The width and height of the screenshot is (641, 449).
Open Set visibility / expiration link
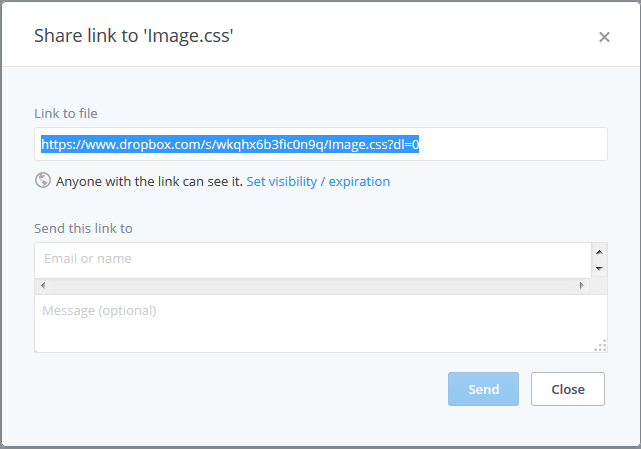(x=318, y=181)
